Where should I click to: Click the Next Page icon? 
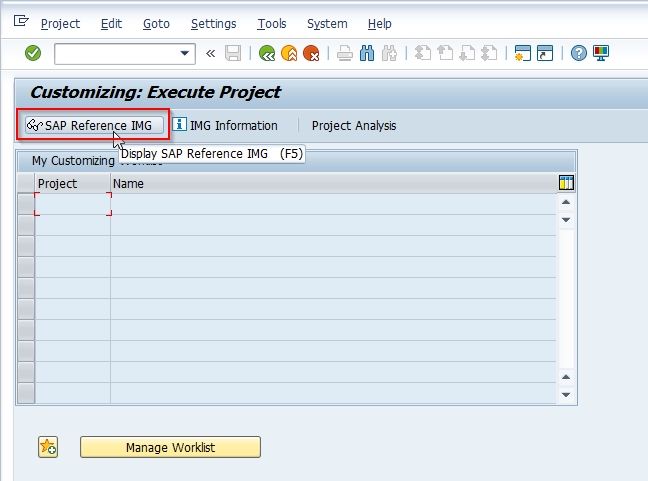(467, 53)
